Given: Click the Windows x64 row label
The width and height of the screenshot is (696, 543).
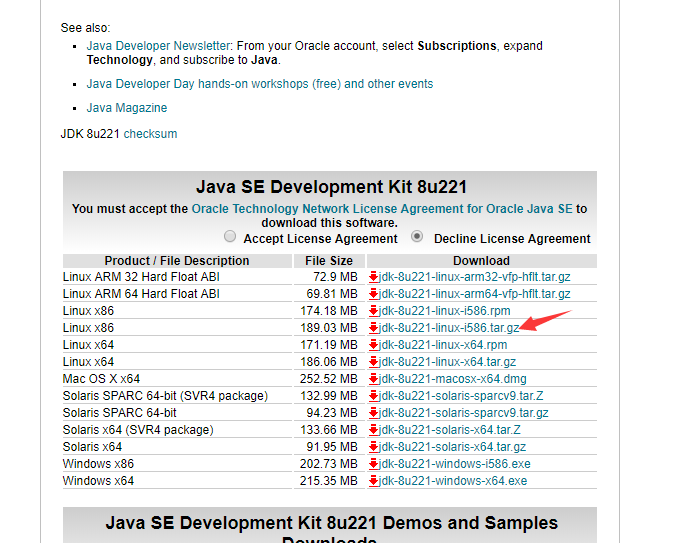Looking at the screenshot, I should coord(98,481).
